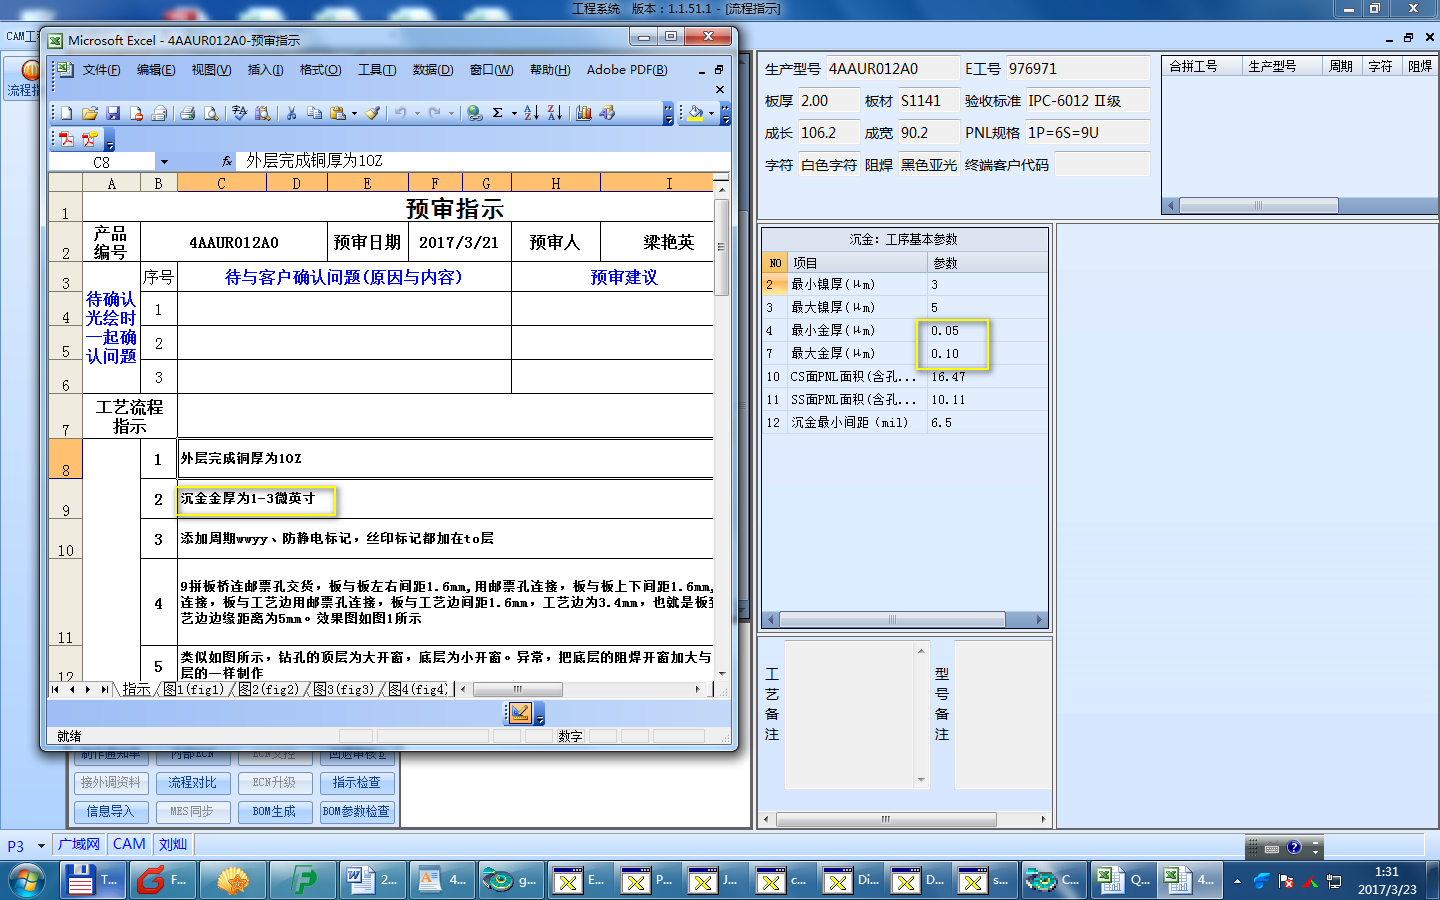The image size is (1440, 900).
Task: Click the BOM生成 button
Action: [x=274, y=812]
